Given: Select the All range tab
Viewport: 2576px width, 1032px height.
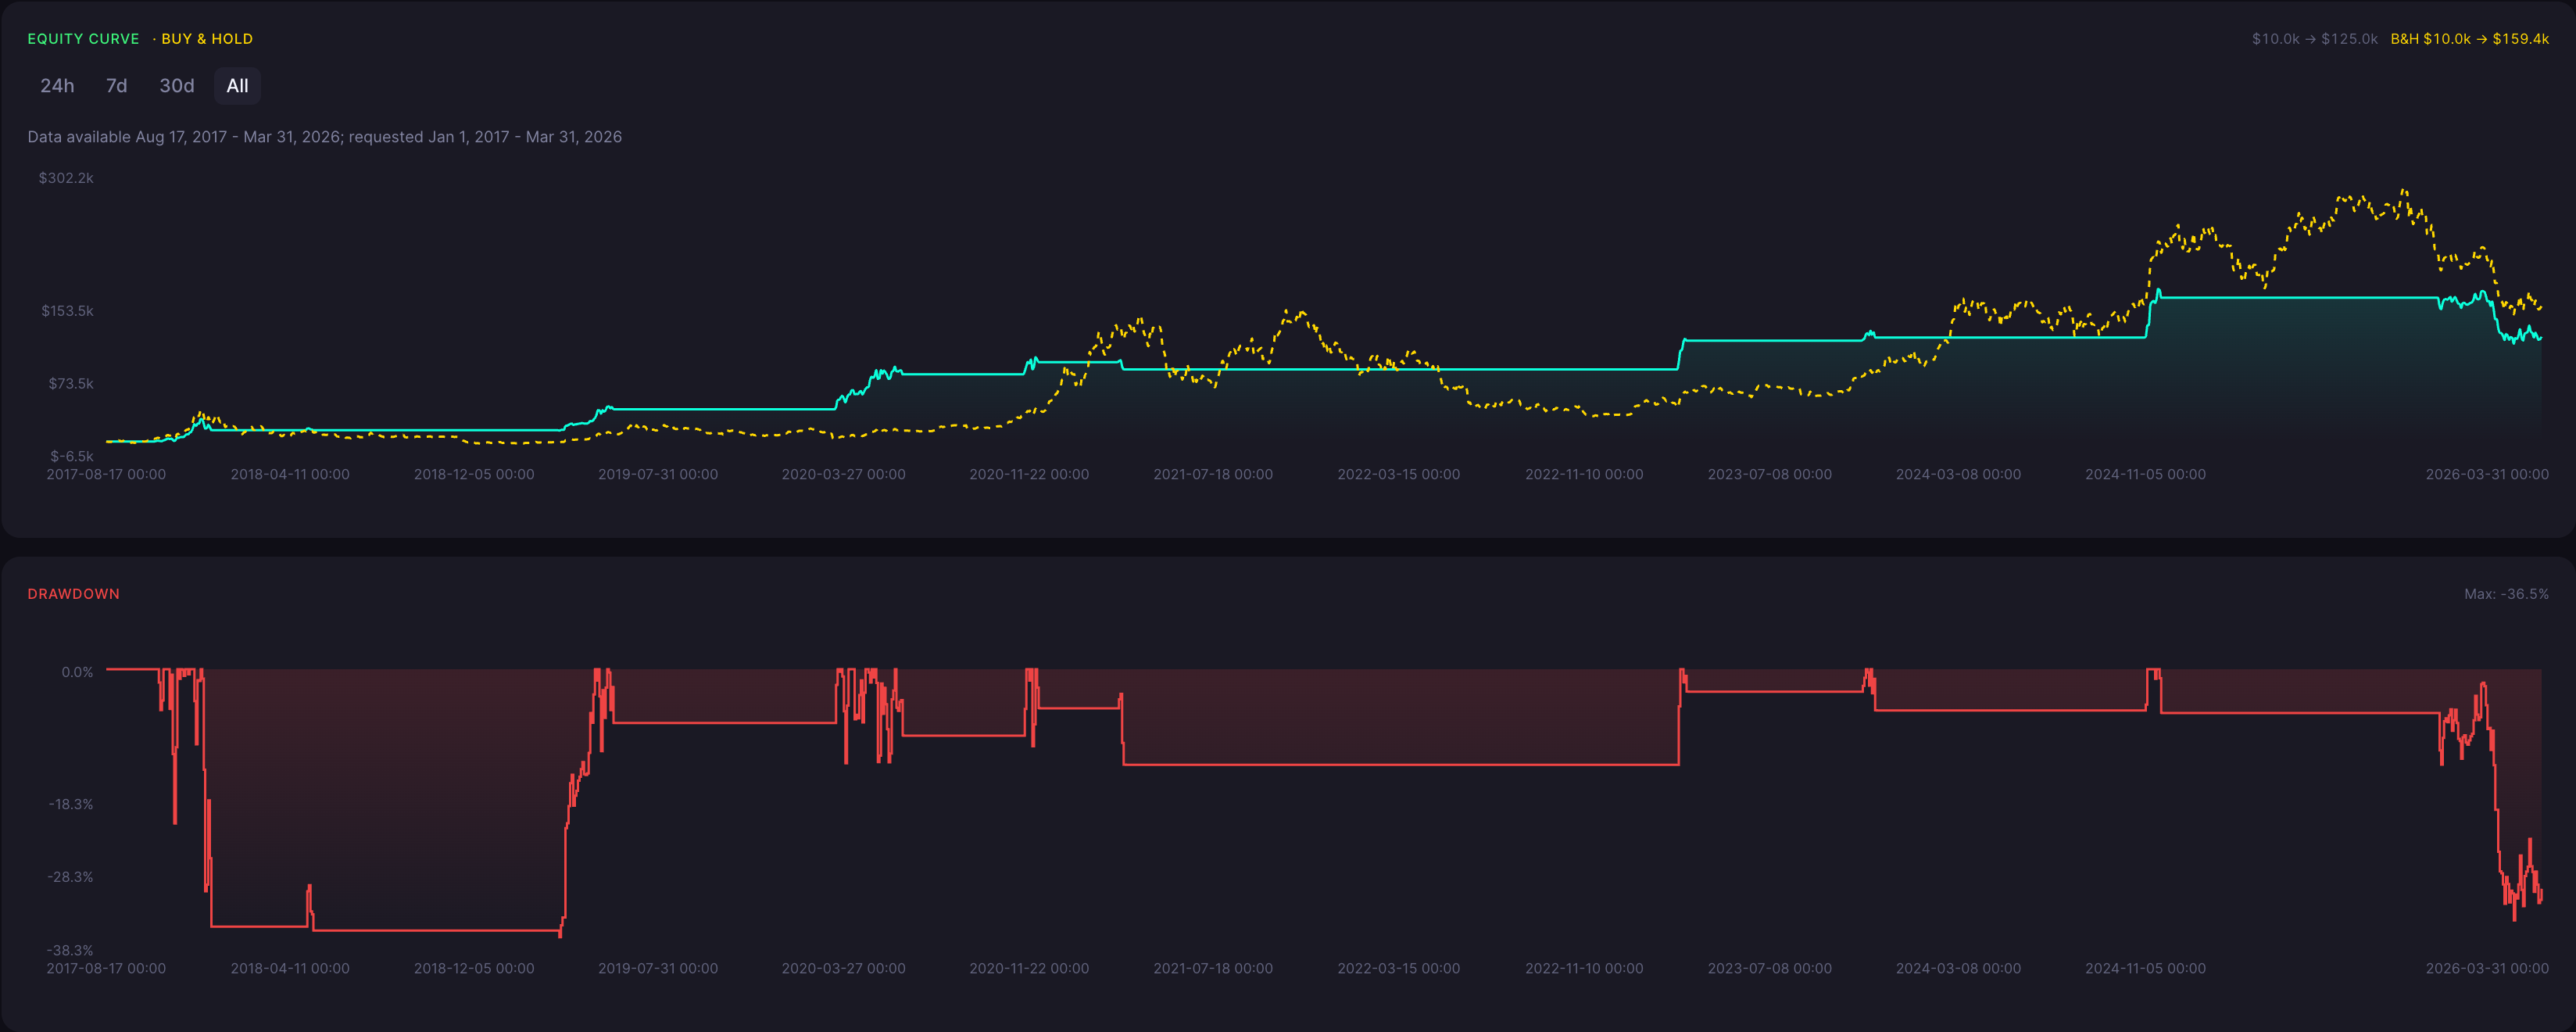Looking at the screenshot, I should (x=238, y=86).
